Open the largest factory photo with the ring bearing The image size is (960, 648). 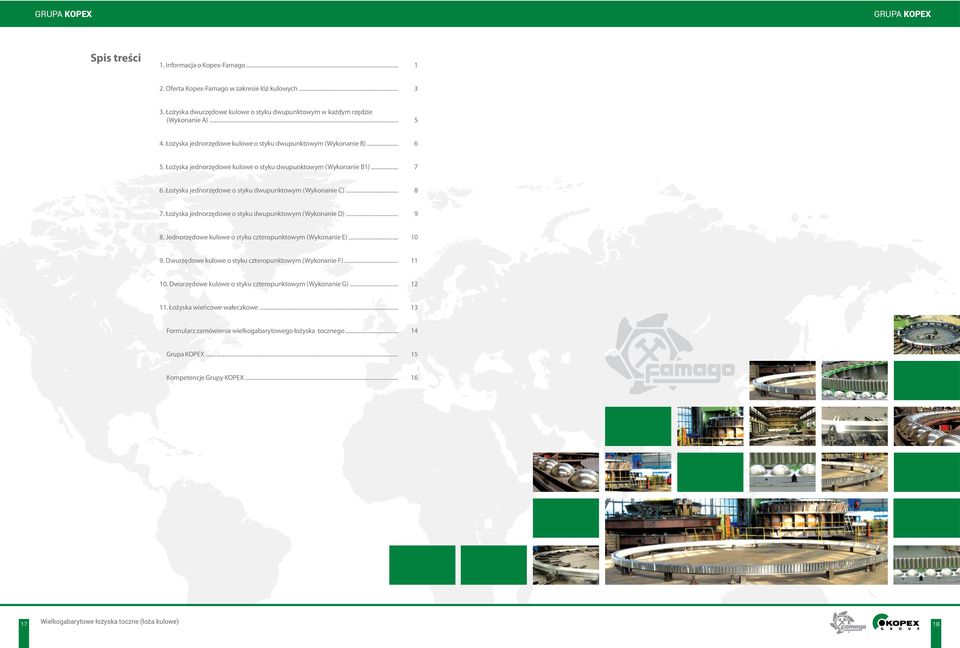(x=746, y=541)
